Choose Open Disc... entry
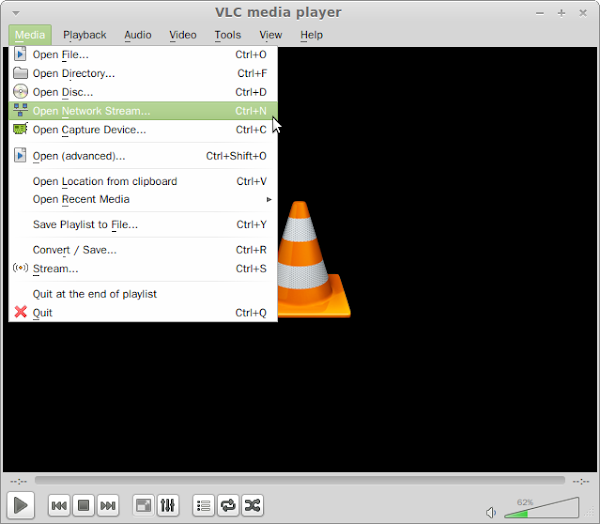Screen dimensions: 600x524 pyautogui.click(x=143, y=92)
